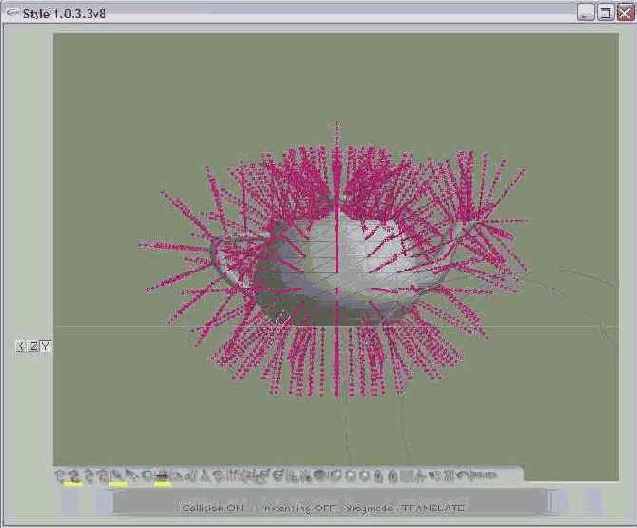Select the first yellow-underlined toolbar icon
This screenshot has height=528, width=637.
pos(73,476)
